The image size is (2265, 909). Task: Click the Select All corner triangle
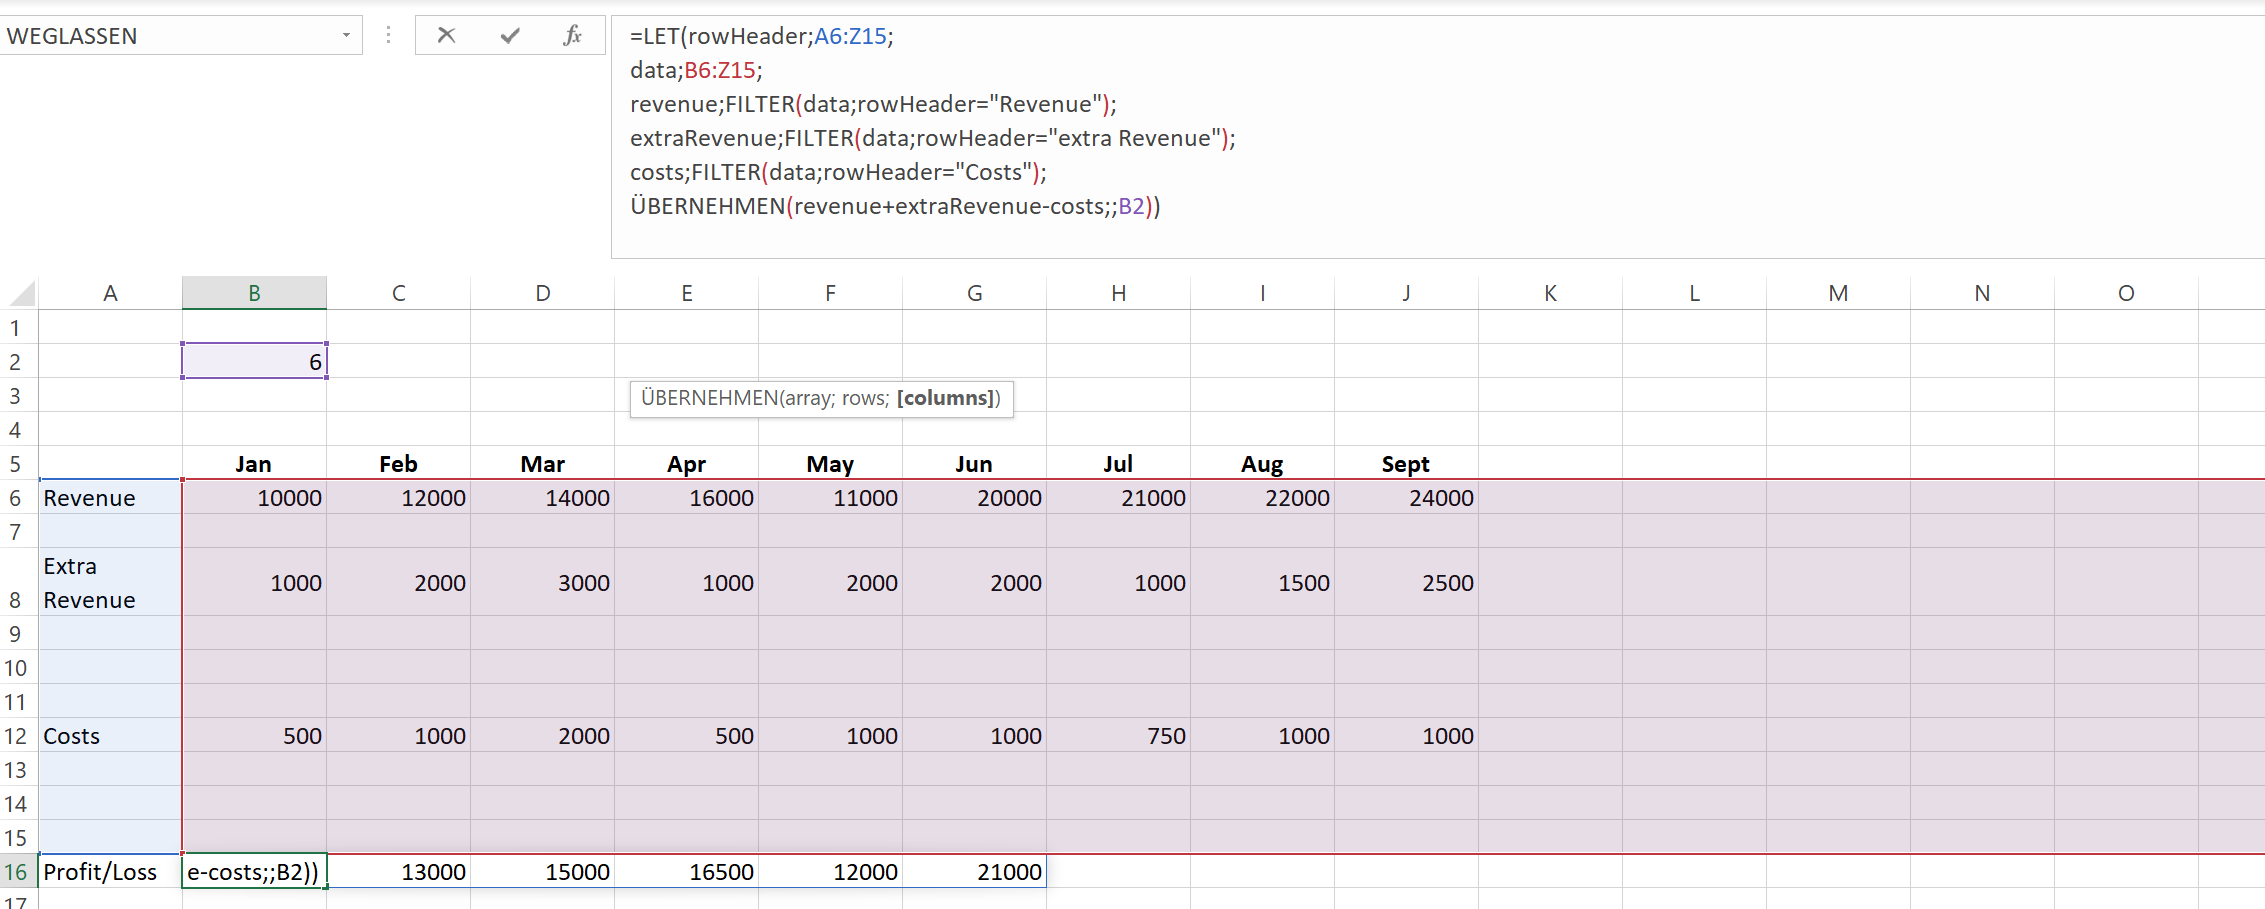coord(22,293)
